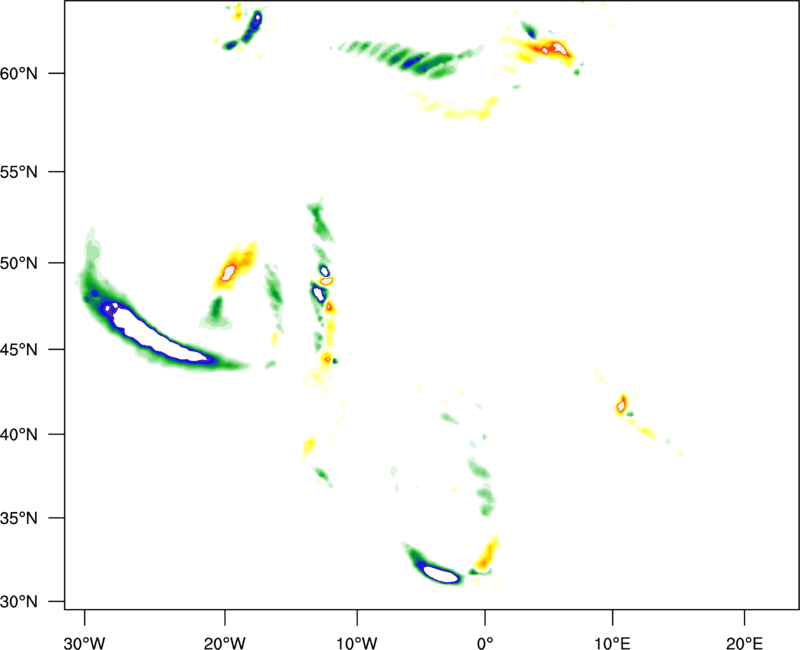The image size is (800, 650).
Task: Click the 10°E longitude label
Action: (612, 643)
